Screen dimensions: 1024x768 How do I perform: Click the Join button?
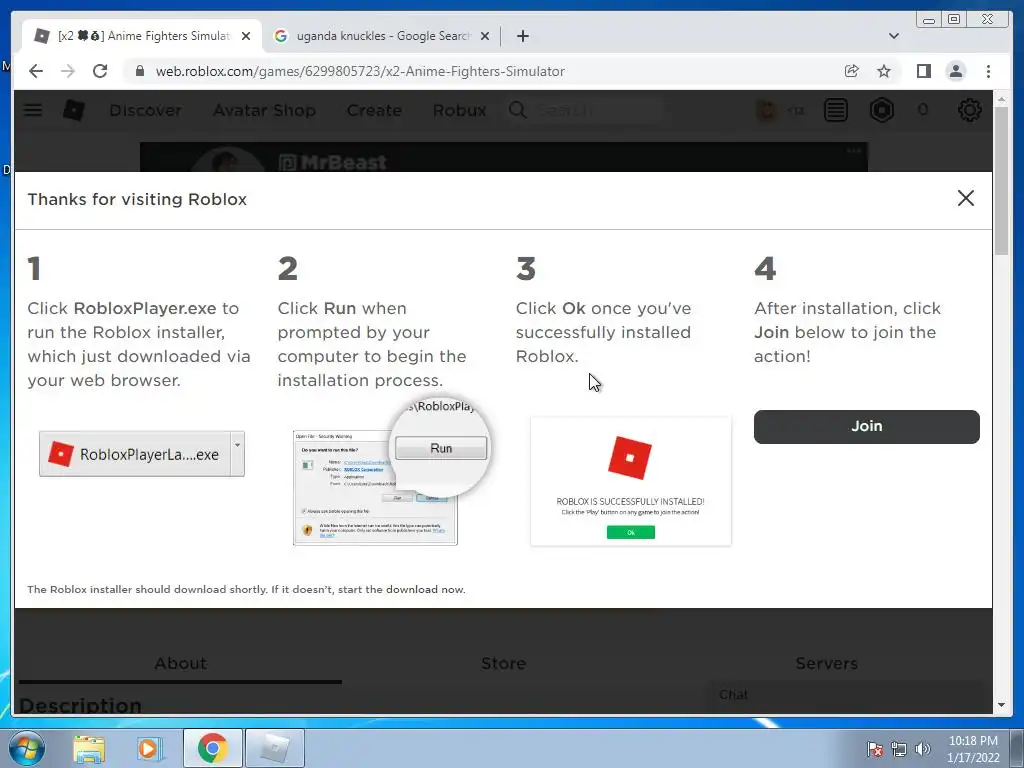click(866, 426)
